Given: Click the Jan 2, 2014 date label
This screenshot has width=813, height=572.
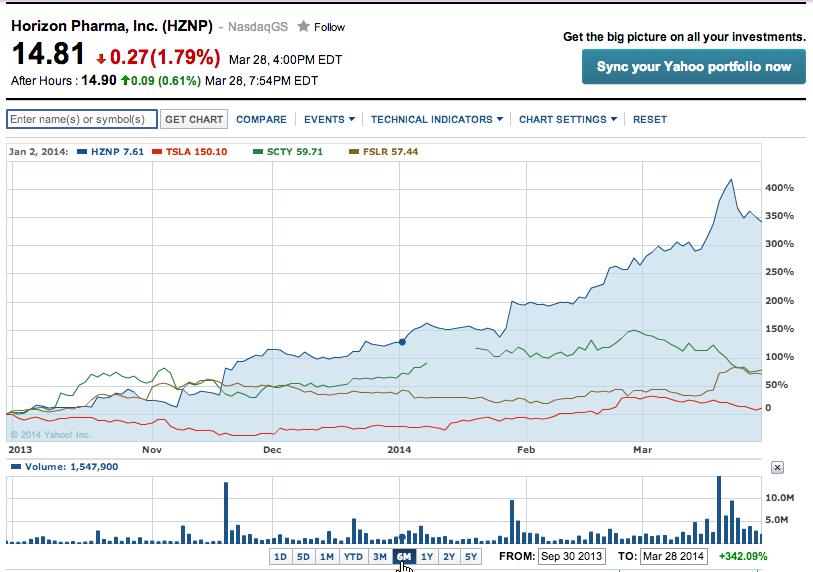Looking at the screenshot, I should pos(38,152).
